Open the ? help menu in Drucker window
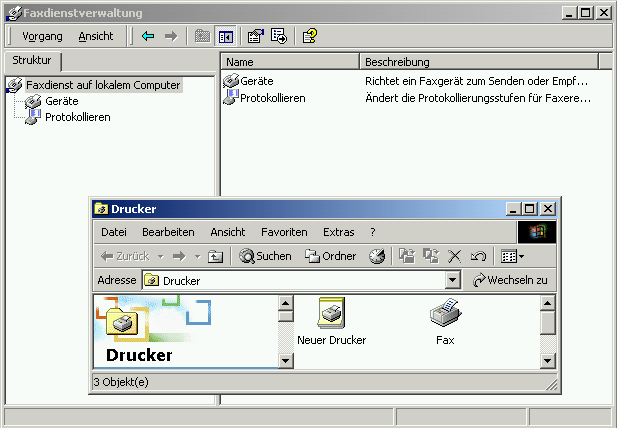The height and width of the screenshot is (428, 617). 373,232
